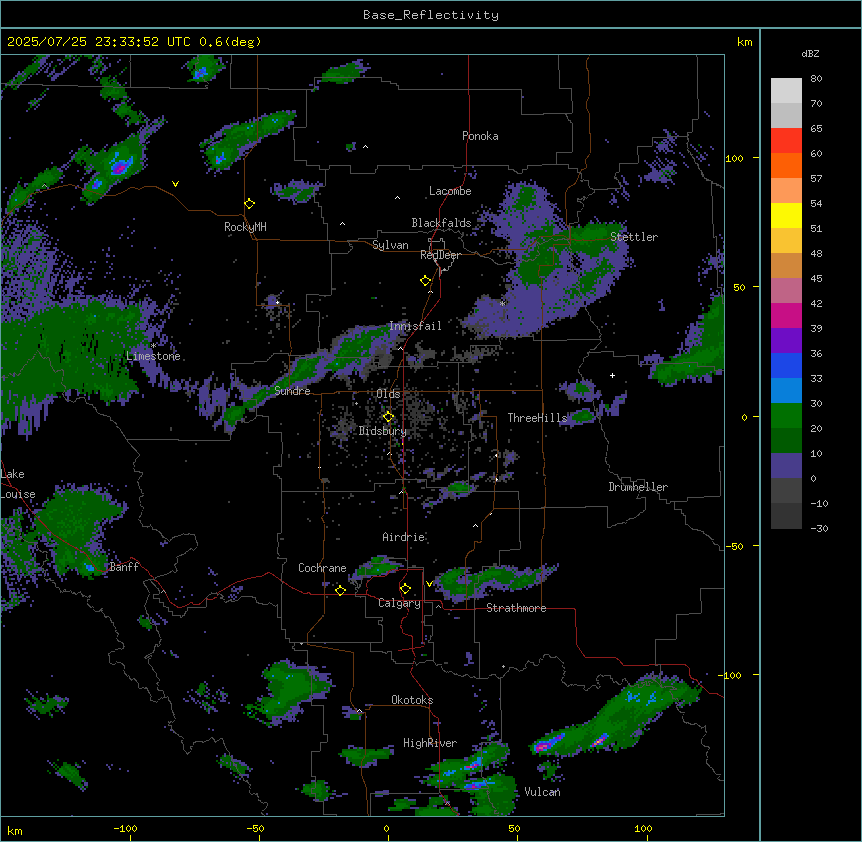Click the Base_Reflectivity title
Screen dimensions: 862x842
(x=431, y=15)
